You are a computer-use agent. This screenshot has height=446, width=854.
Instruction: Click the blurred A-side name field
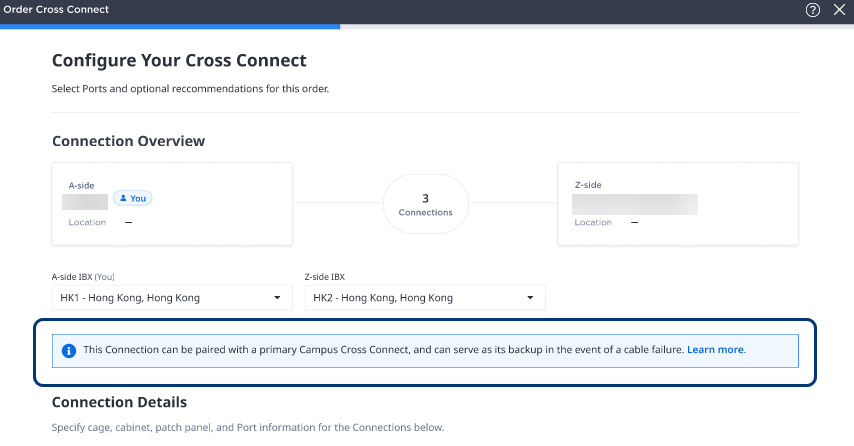pyautogui.click(x=85, y=202)
